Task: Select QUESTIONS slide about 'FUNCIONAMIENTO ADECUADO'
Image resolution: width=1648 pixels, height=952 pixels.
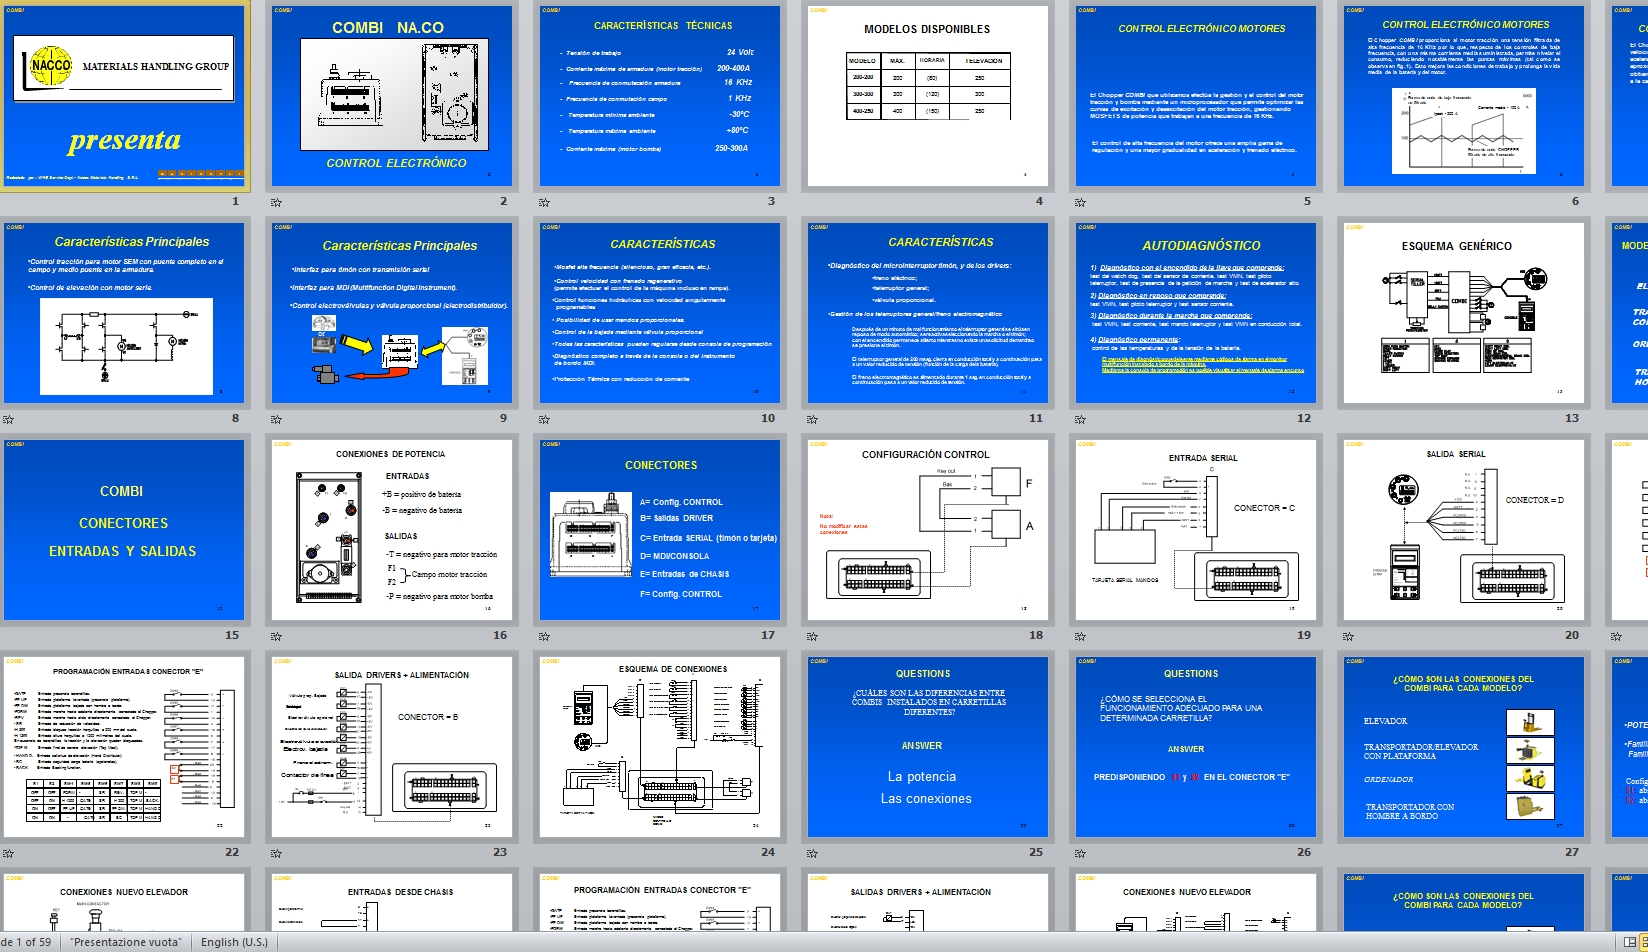Action: (x=1196, y=747)
